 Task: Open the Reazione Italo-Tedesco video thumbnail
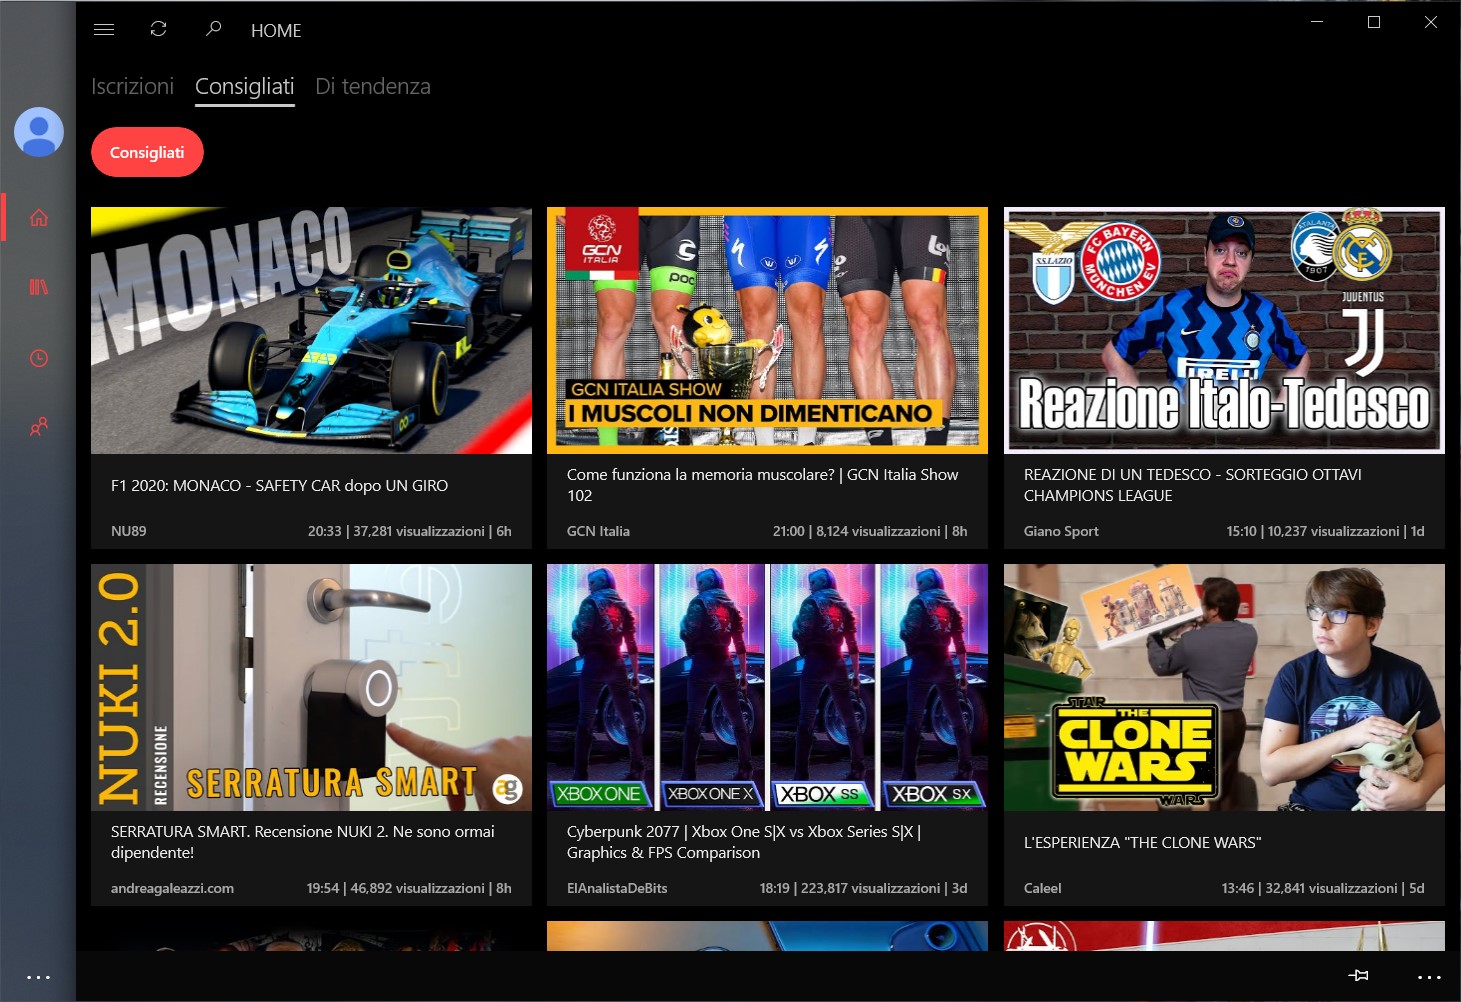point(1224,330)
